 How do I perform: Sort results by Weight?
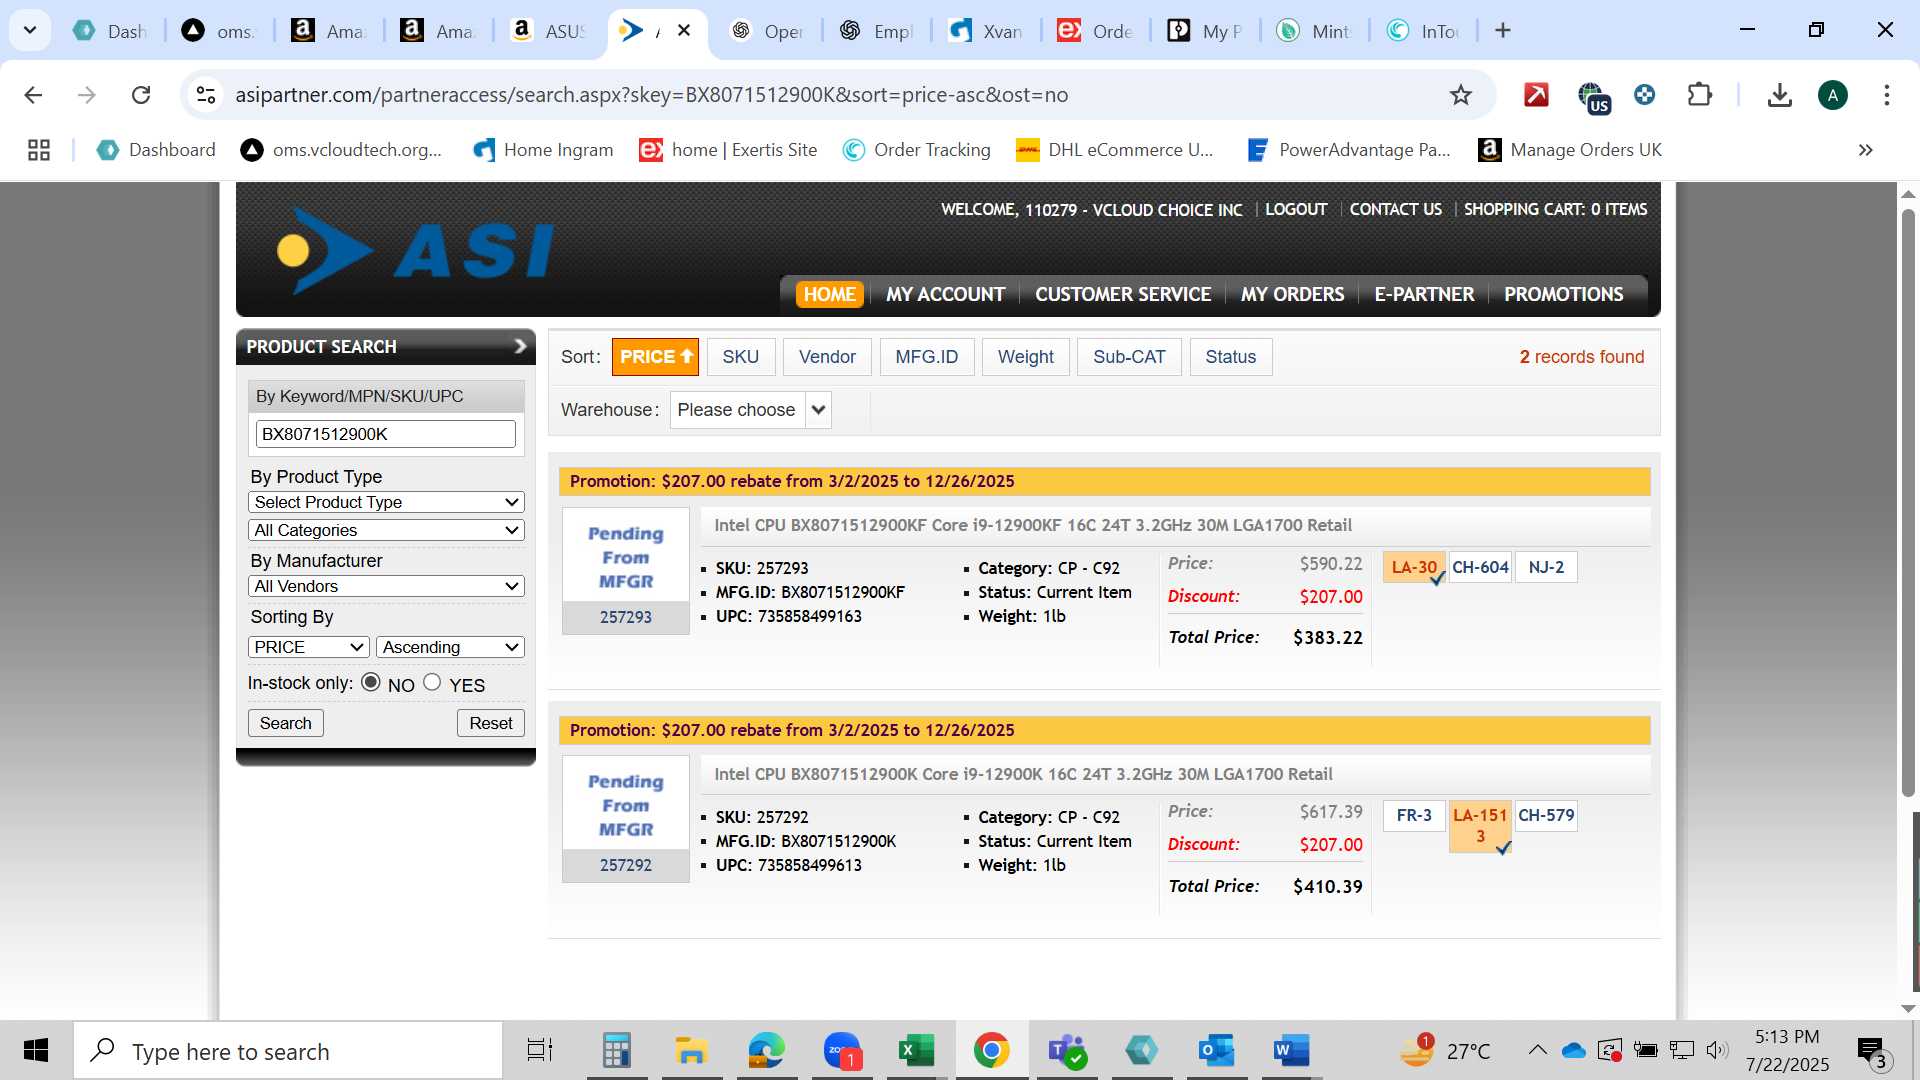[x=1026, y=357]
